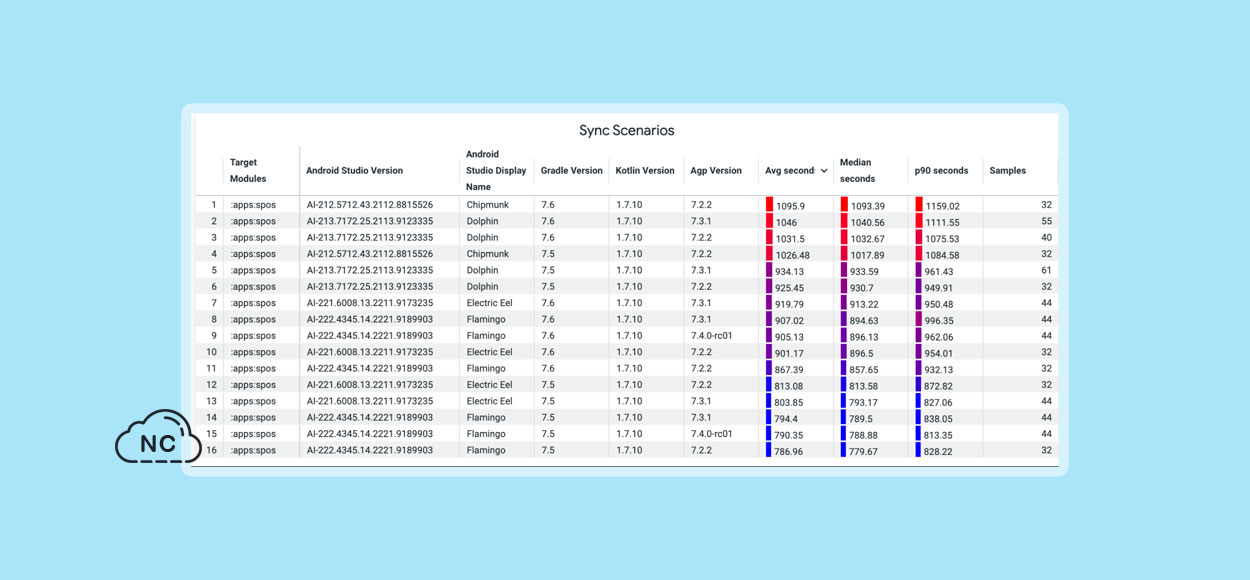
Task: Click the avg value 867.39
Action: click(x=790, y=370)
